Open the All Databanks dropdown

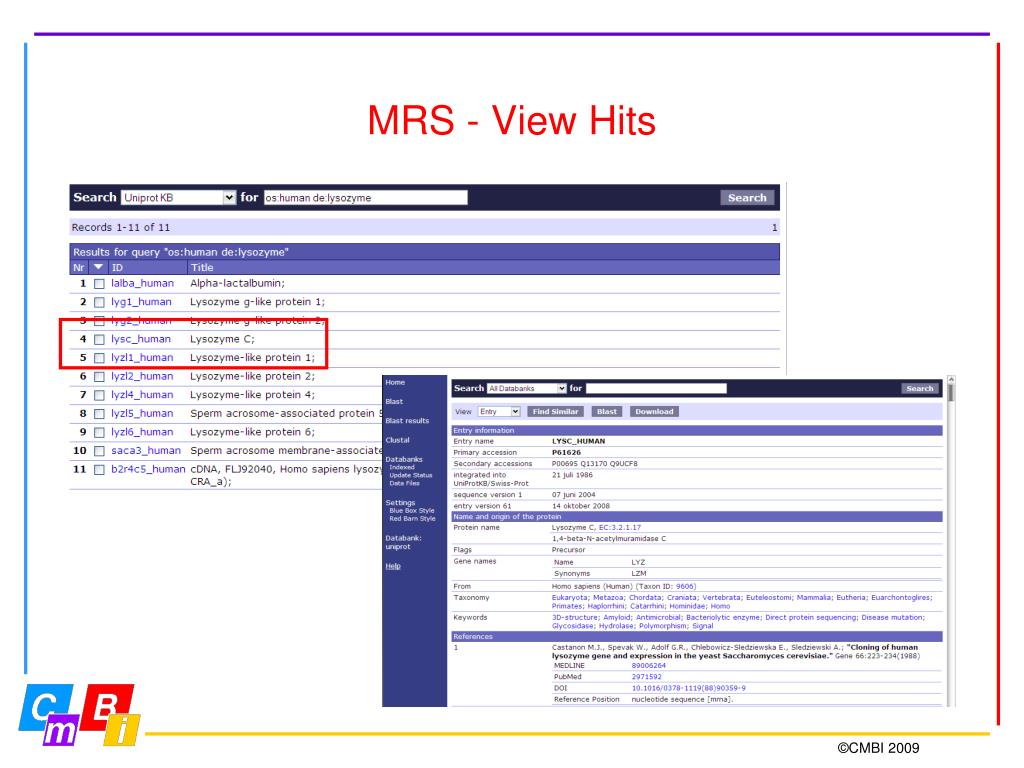coord(526,389)
